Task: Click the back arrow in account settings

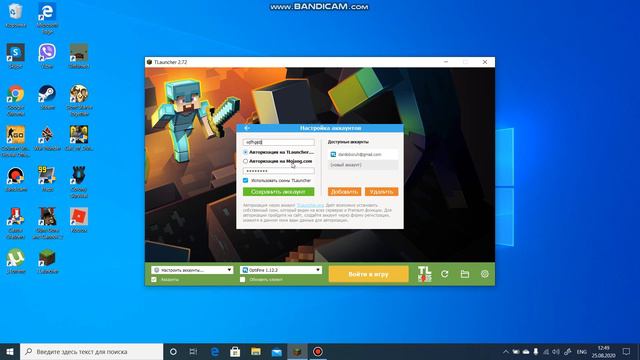Action: (x=247, y=128)
